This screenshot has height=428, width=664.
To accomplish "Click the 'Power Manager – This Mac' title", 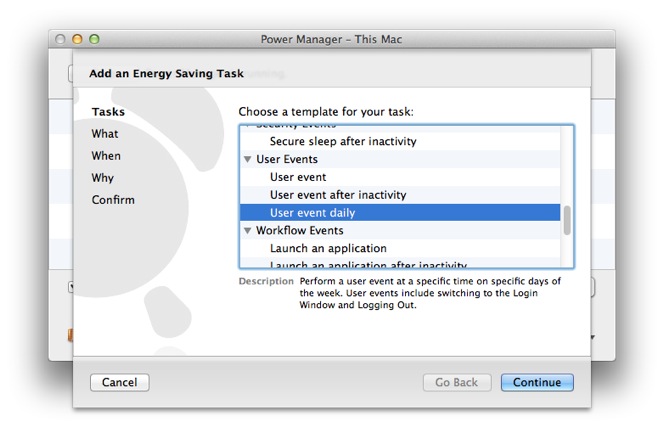I will pyautogui.click(x=331, y=39).
